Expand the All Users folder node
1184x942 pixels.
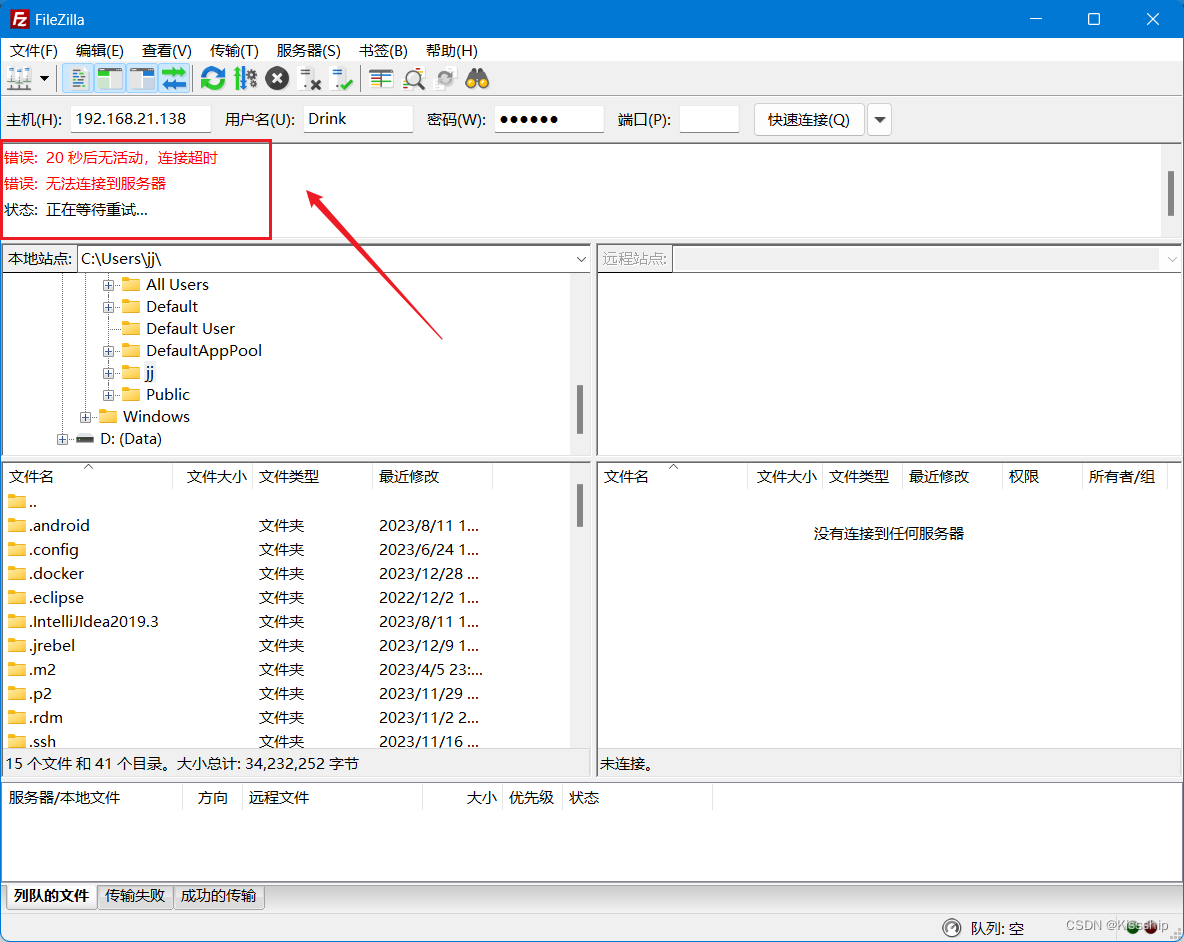[x=109, y=285]
